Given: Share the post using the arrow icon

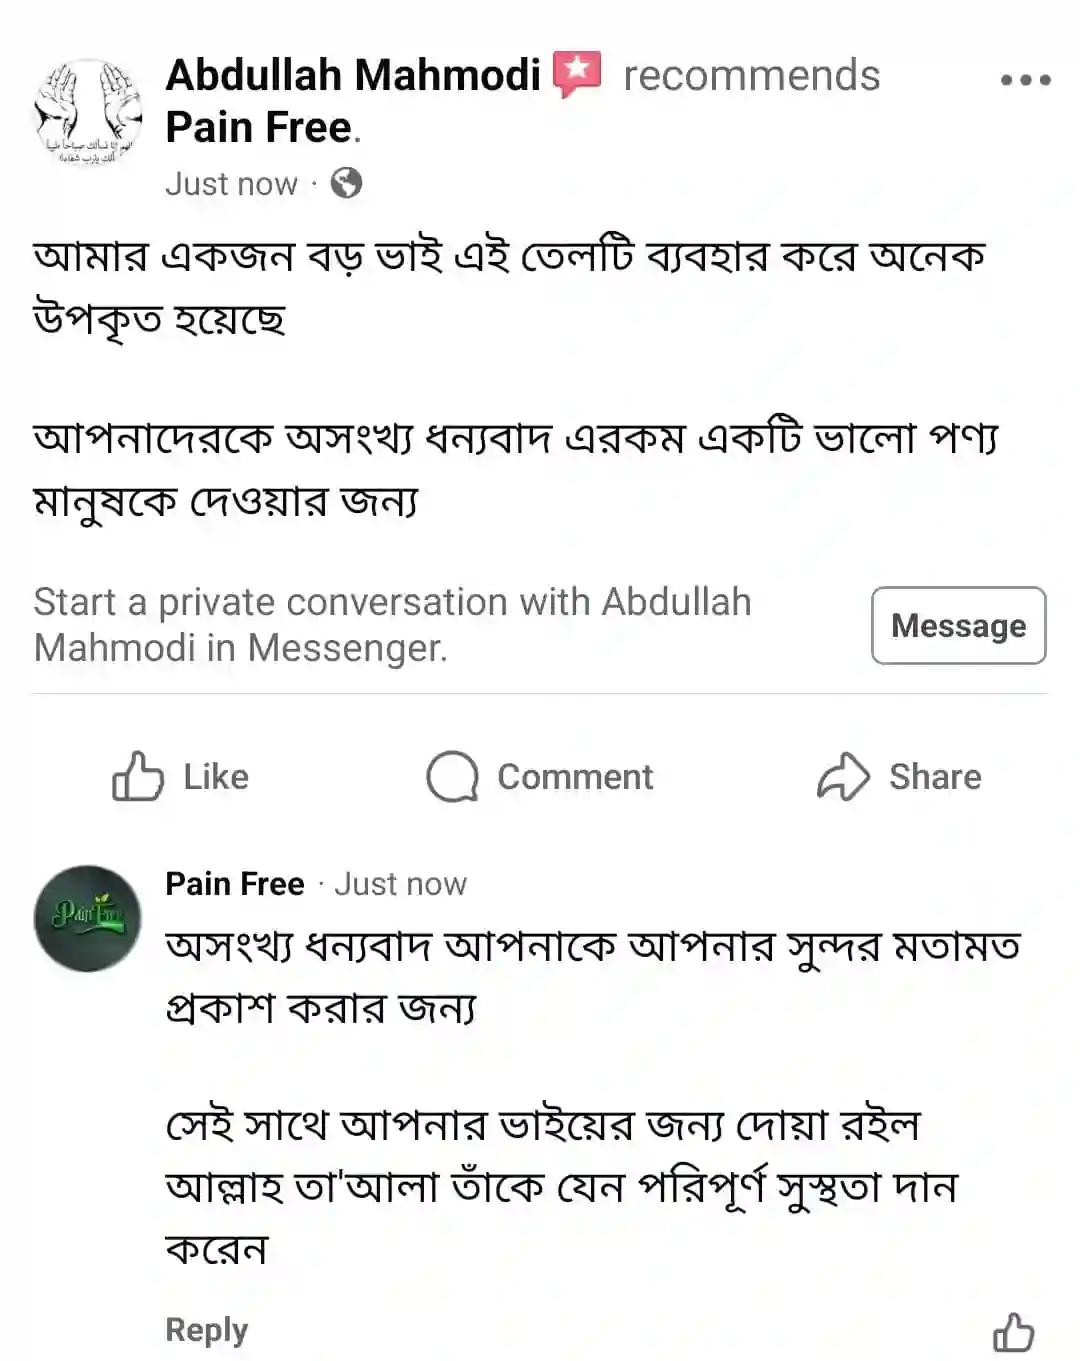Looking at the screenshot, I should (x=899, y=777).
